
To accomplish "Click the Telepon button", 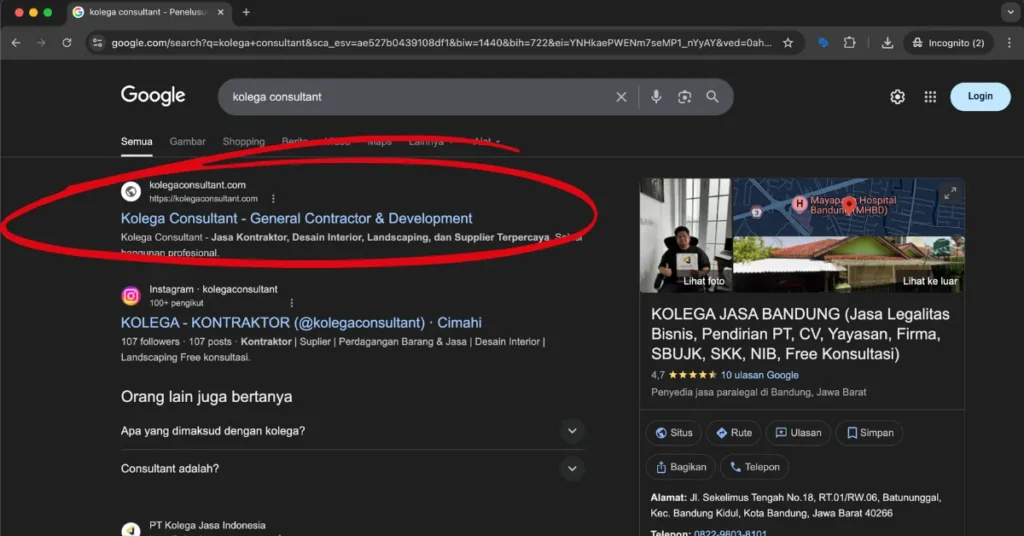I will (x=754, y=467).
